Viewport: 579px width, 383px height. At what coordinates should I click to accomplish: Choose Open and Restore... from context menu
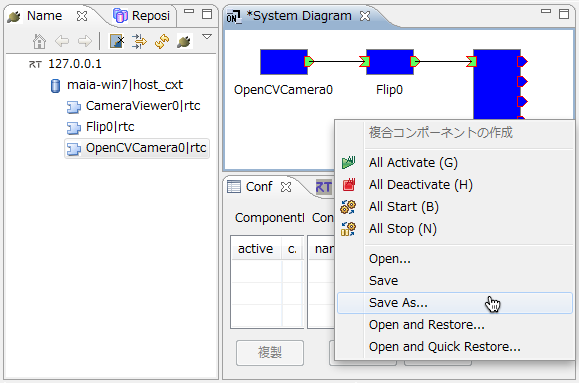(455, 325)
